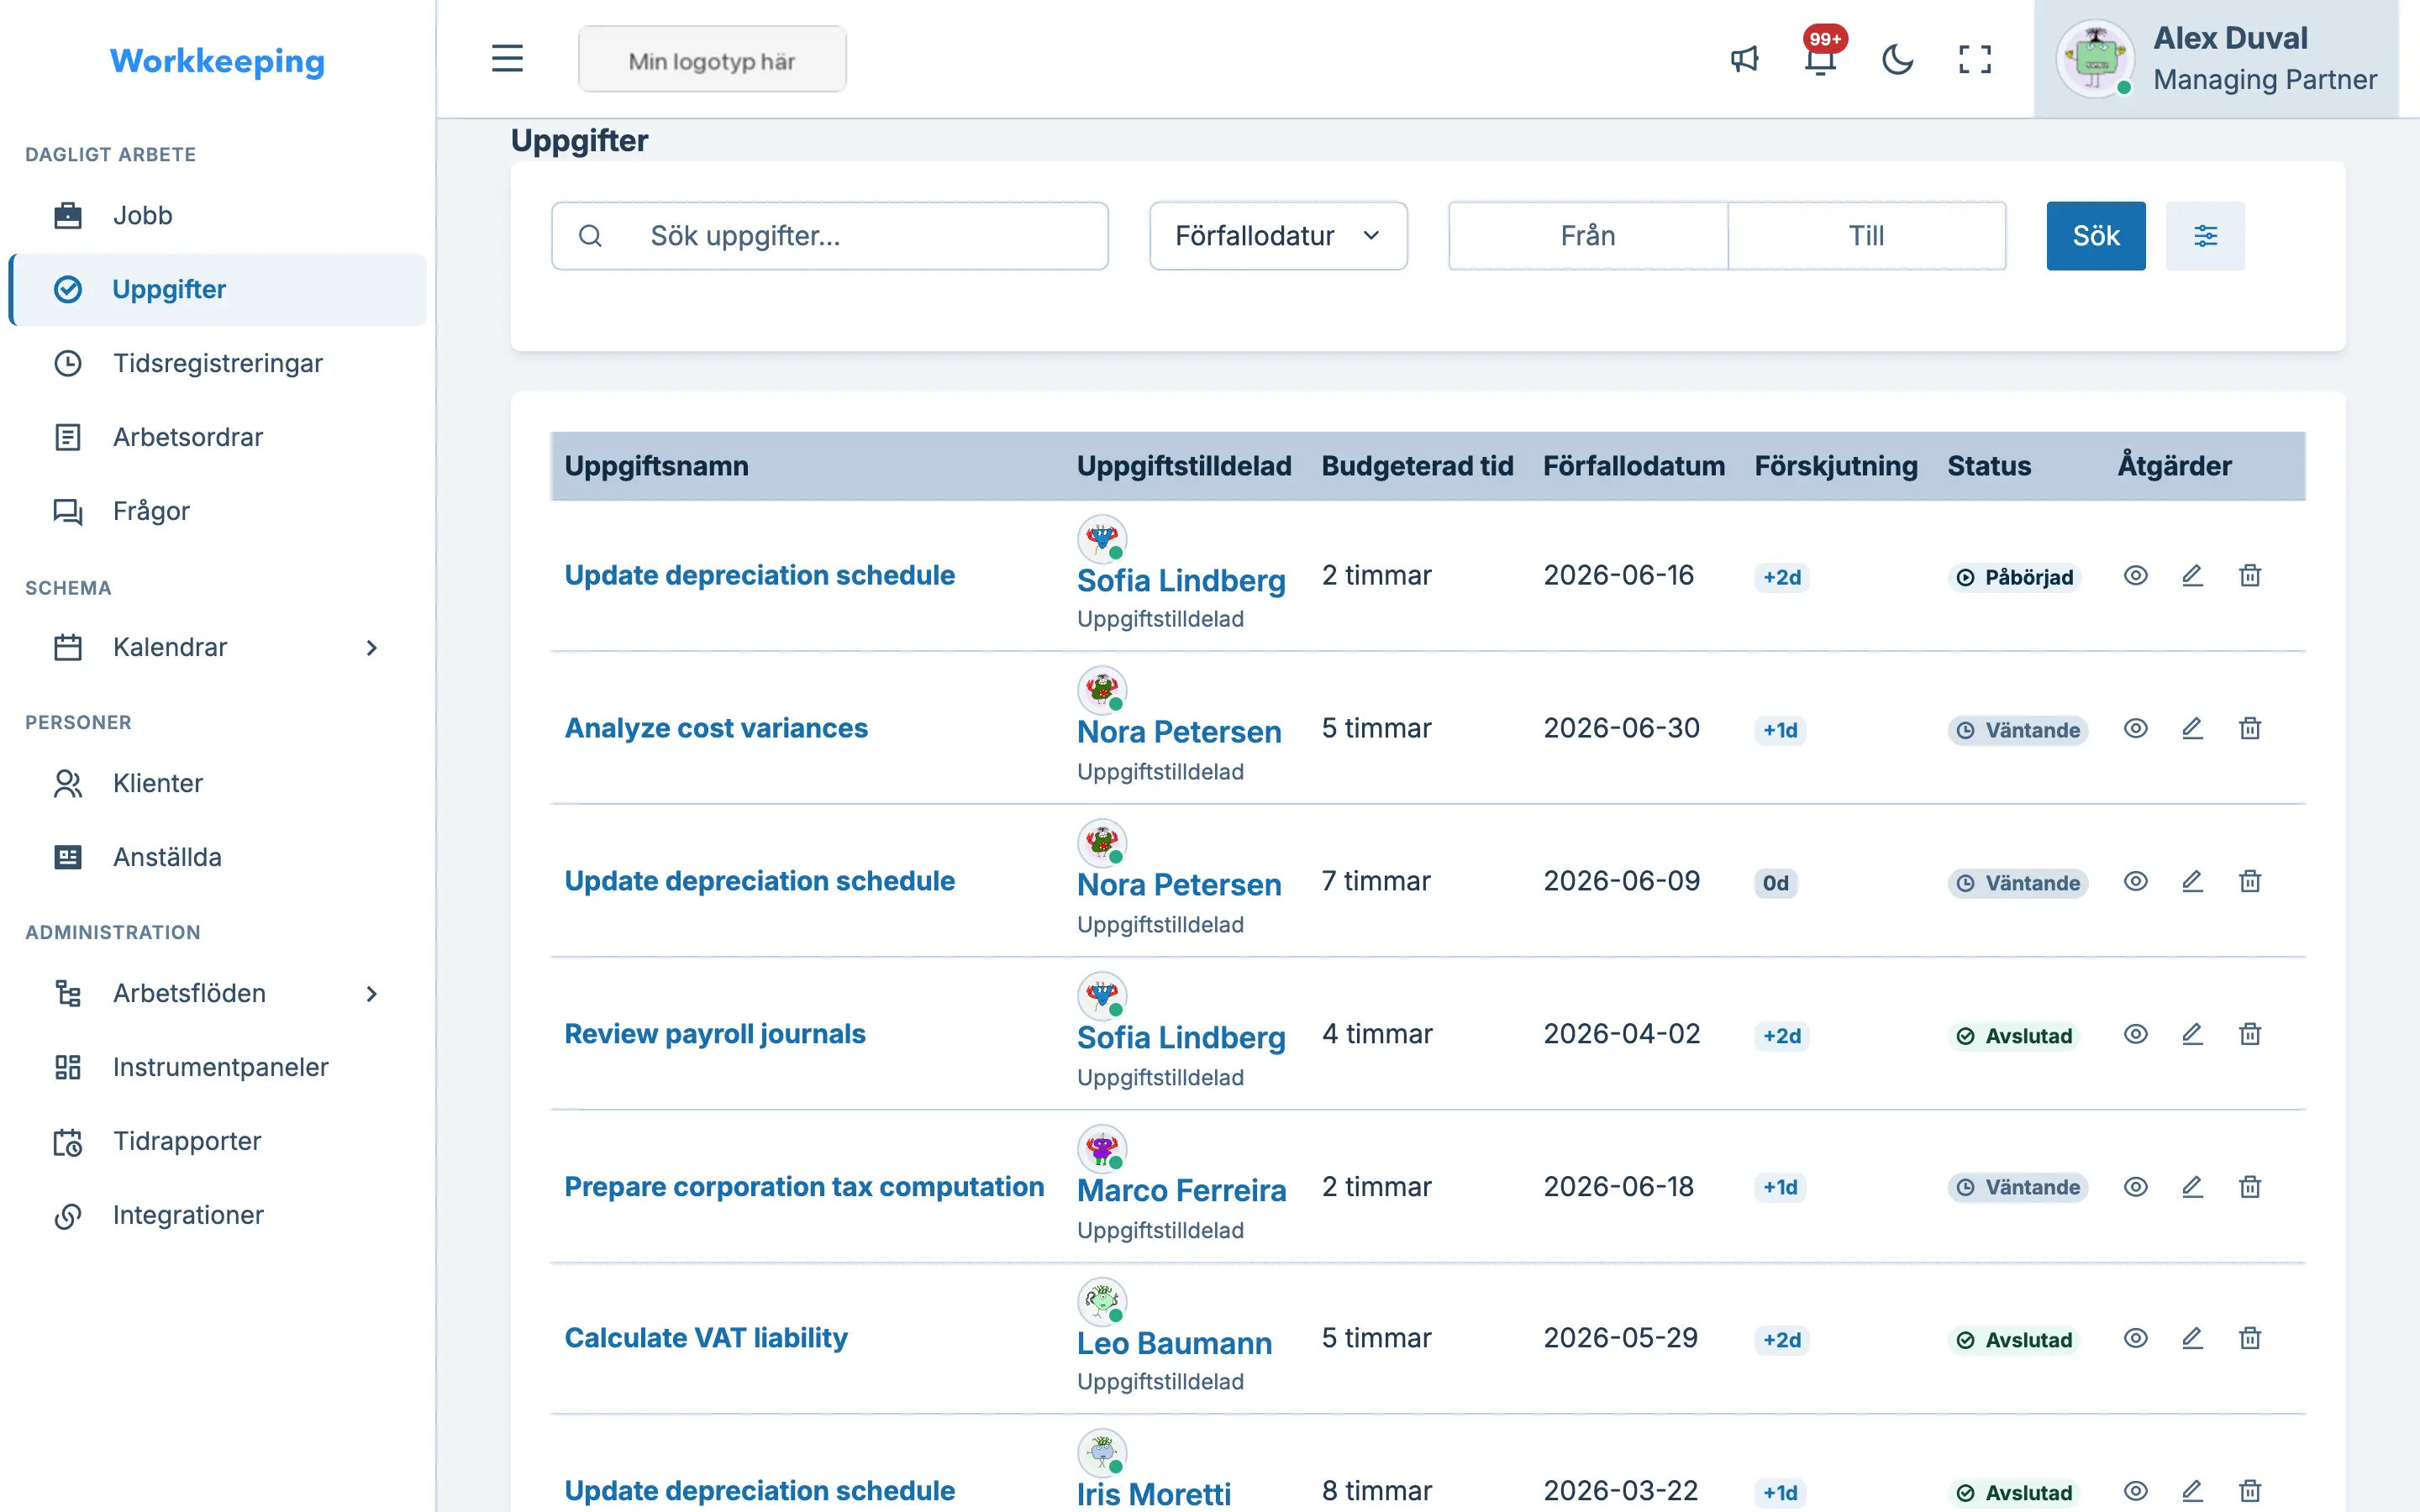View Prepare corporation tax computation with eye icon
Screen dimensions: 2420x1512
point(2135,1187)
